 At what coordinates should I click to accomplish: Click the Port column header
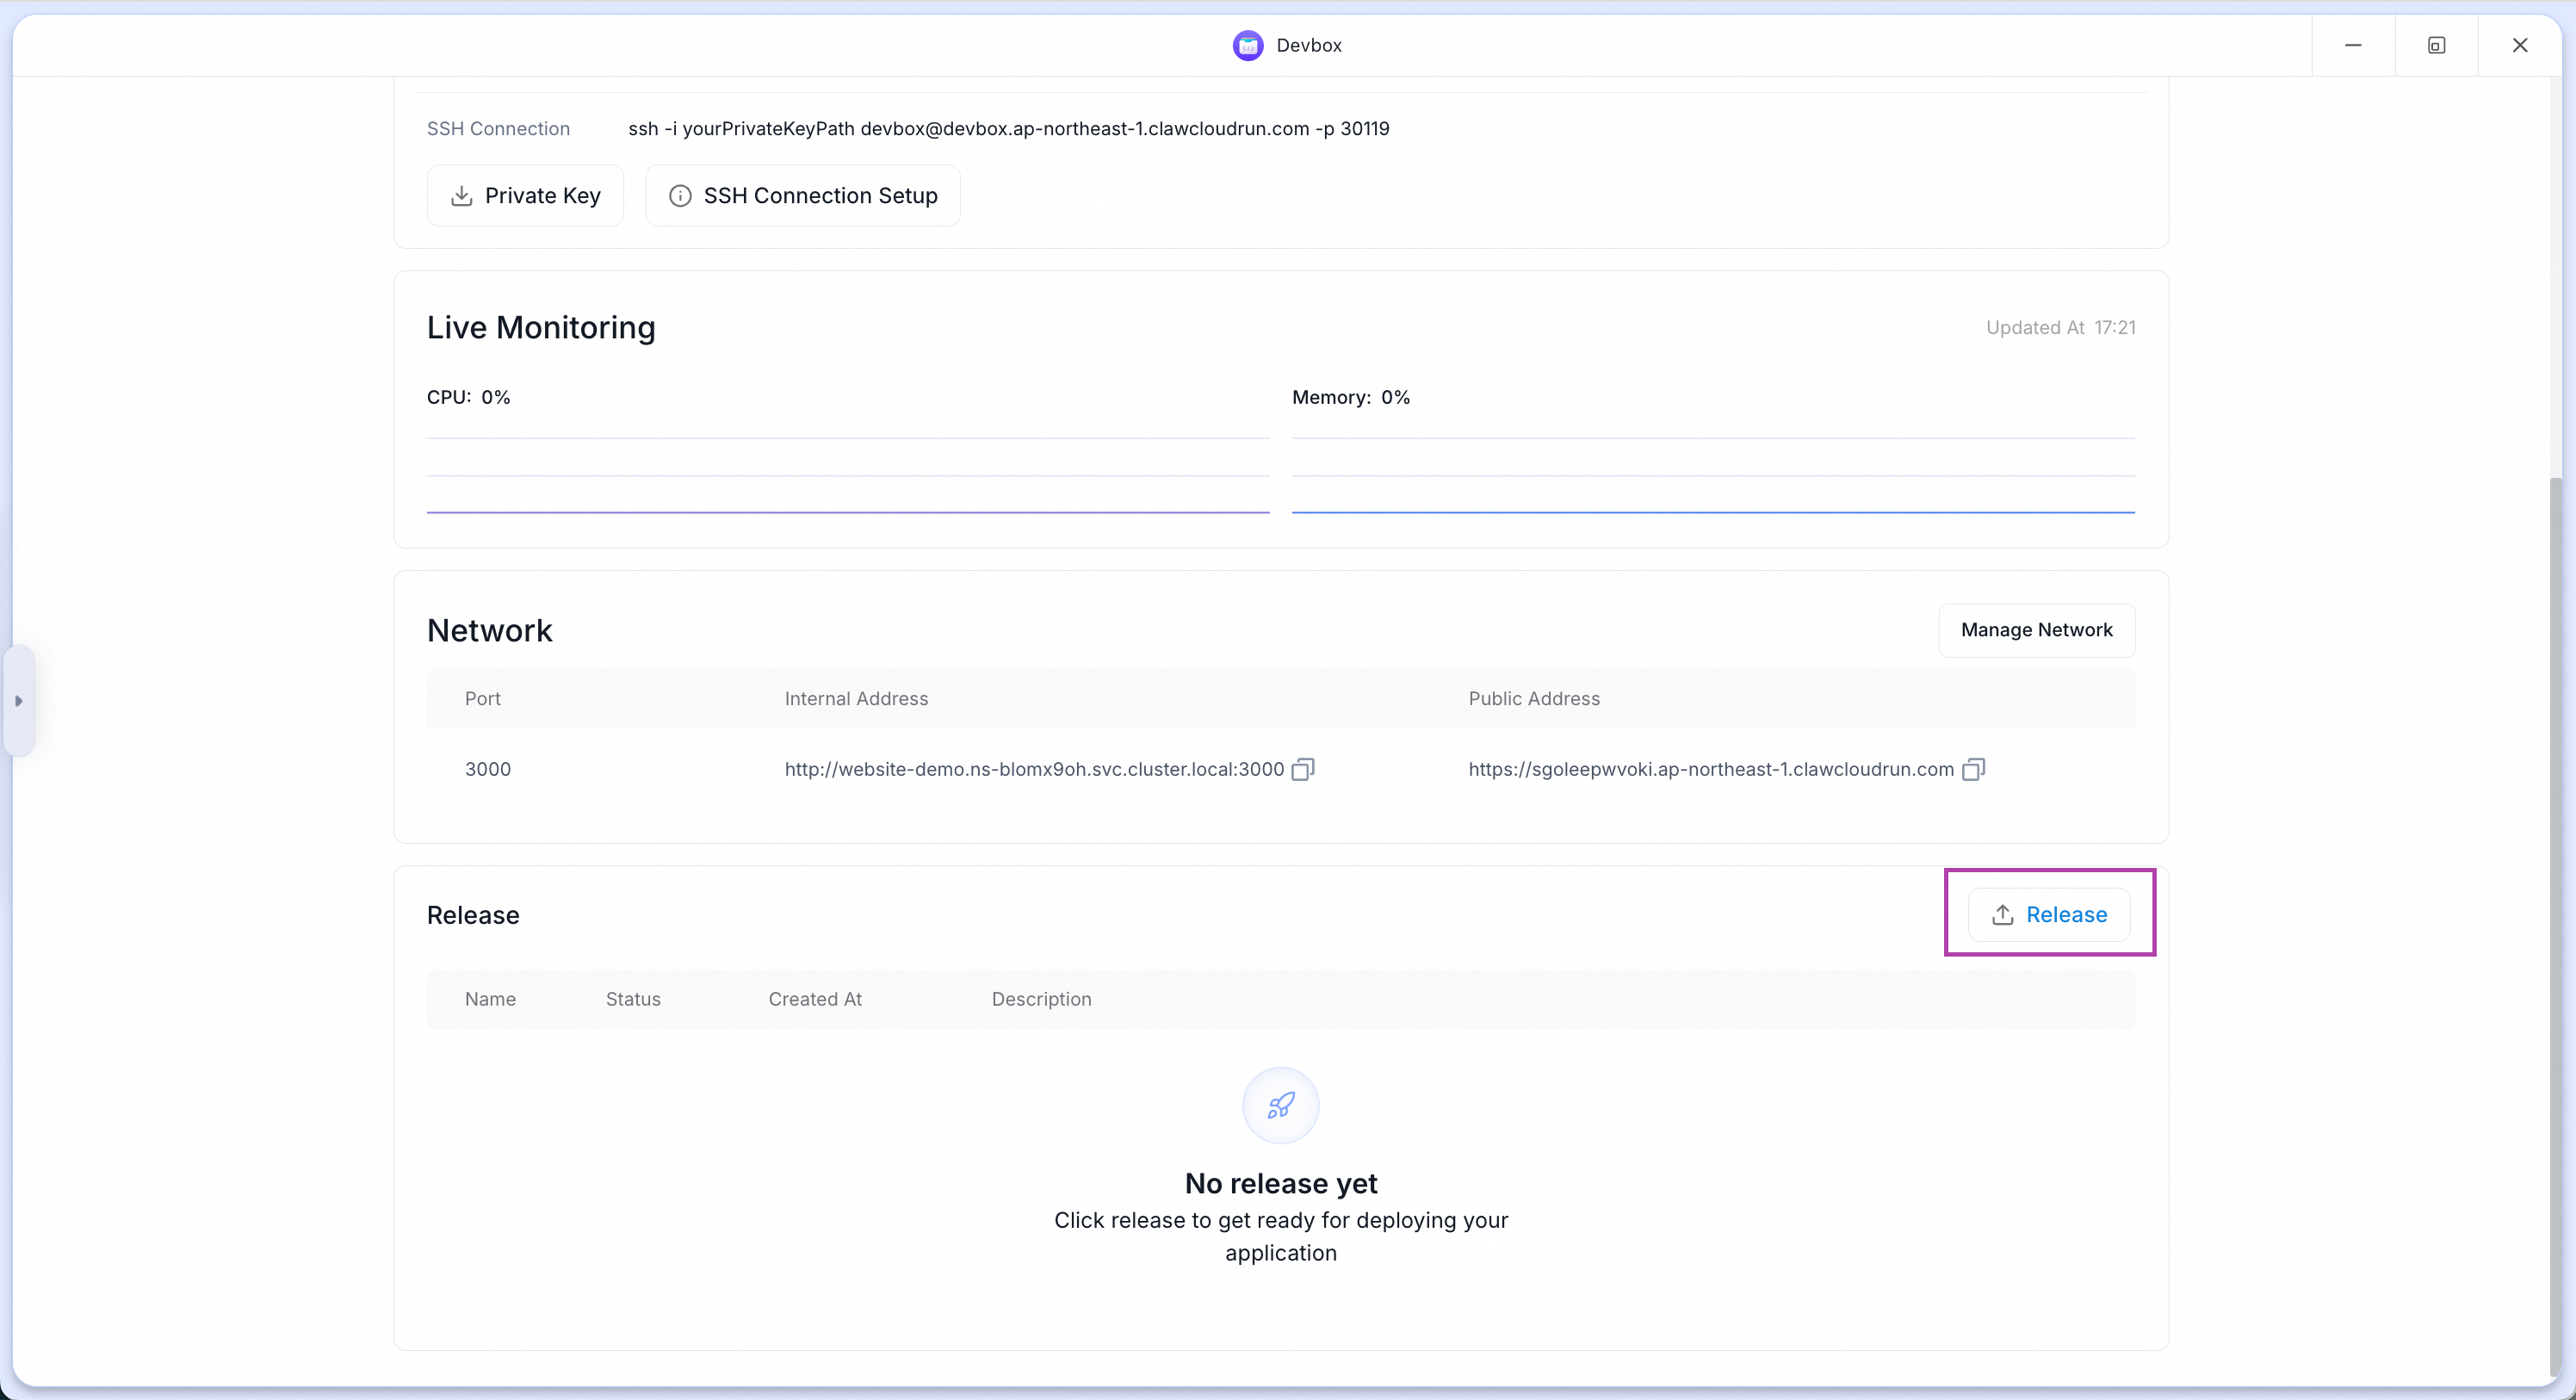pos(483,699)
